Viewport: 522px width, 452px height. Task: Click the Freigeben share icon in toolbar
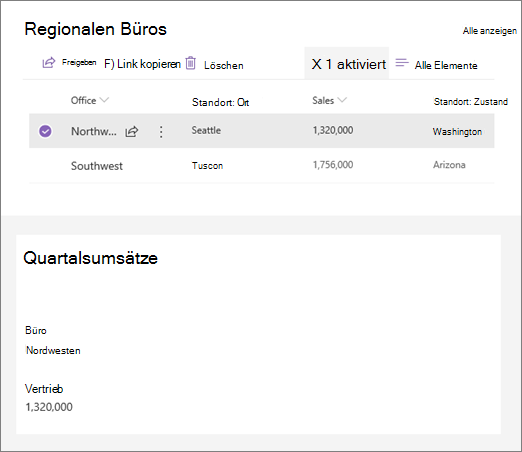point(48,63)
